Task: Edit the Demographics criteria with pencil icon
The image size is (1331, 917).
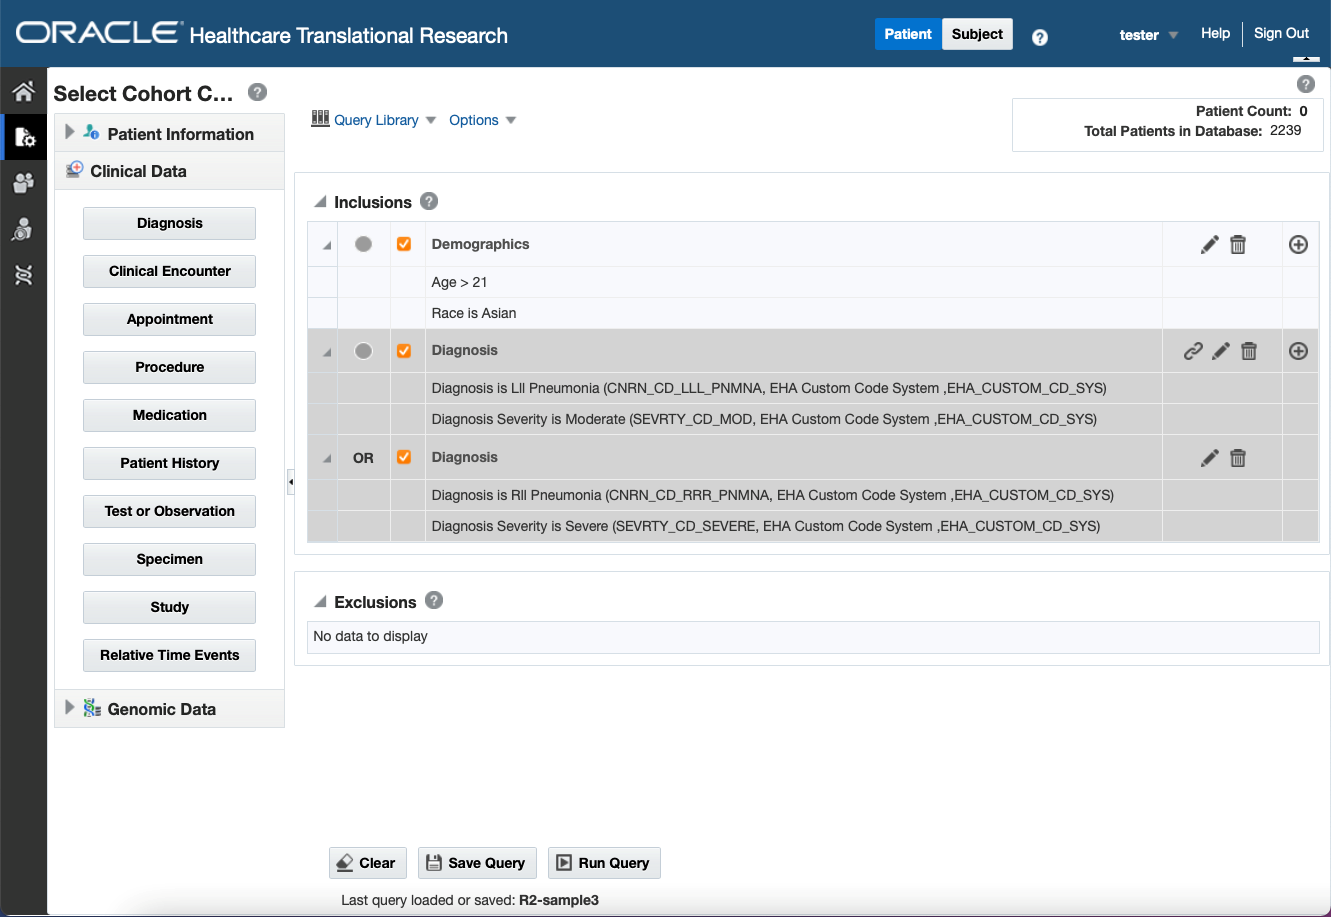Action: [x=1209, y=244]
